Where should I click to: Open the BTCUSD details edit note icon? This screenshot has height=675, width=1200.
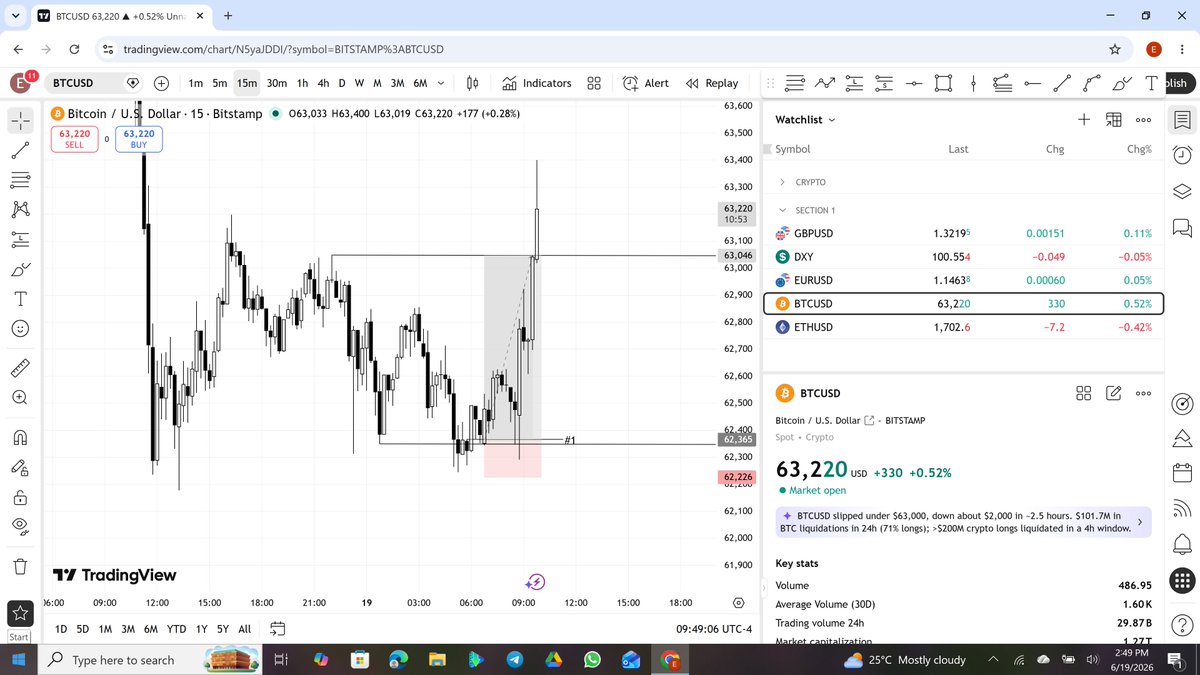pos(1113,393)
